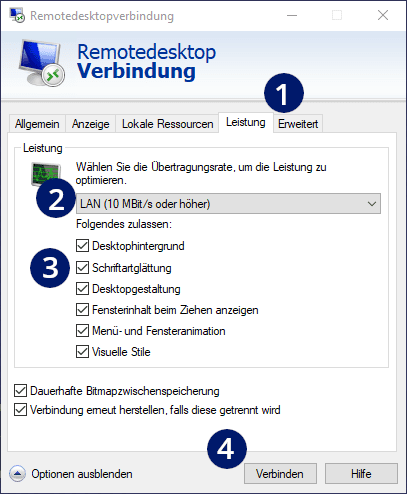Toggle the Schriftartglättung checkbox
The width and height of the screenshot is (407, 494).
(x=82, y=268)
